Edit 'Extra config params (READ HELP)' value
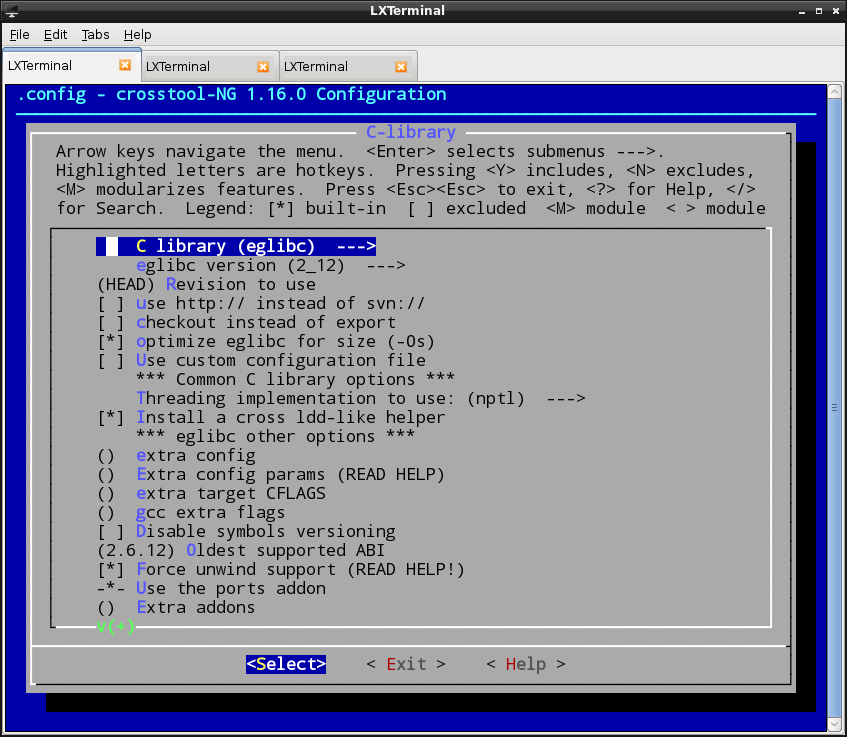Screen dimensions: 847x737 pyautogui.click(x=271, y=474)
